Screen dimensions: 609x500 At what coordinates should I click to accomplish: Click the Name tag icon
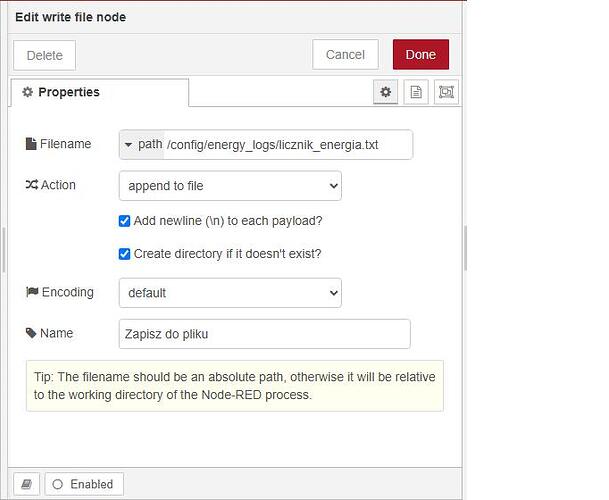[31, 333]
